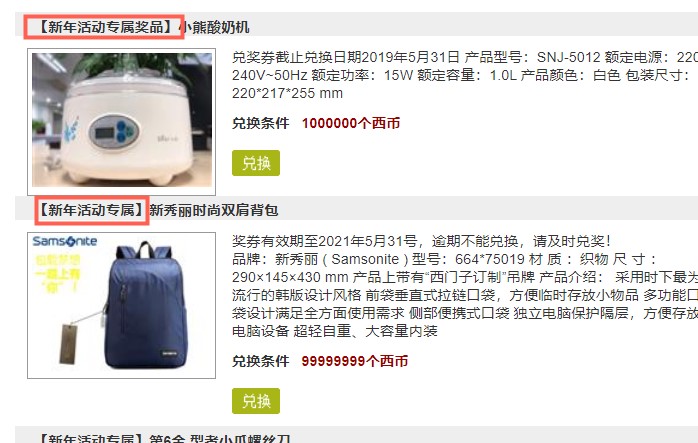Open the 小熊酸奶机 product photo
Viewport: 698px width, 443px height.
click(x=122, y=122)
